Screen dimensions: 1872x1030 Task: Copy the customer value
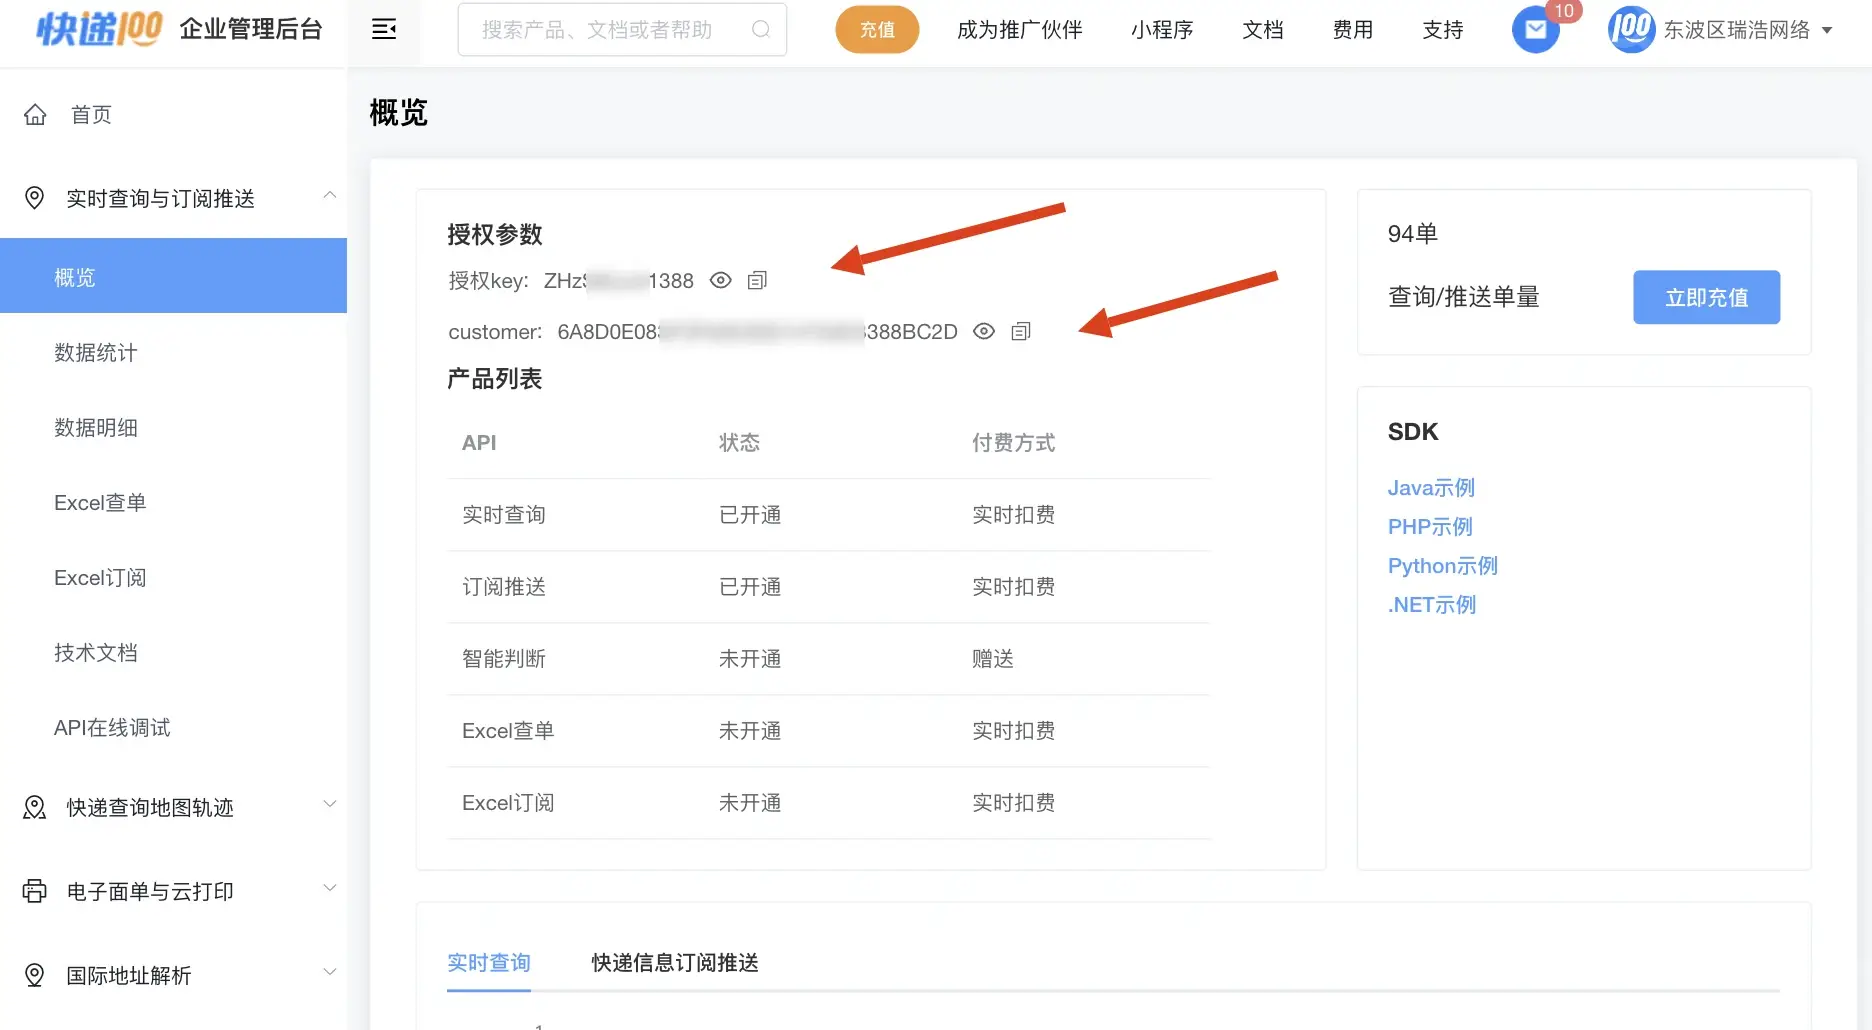point(1020,332)
